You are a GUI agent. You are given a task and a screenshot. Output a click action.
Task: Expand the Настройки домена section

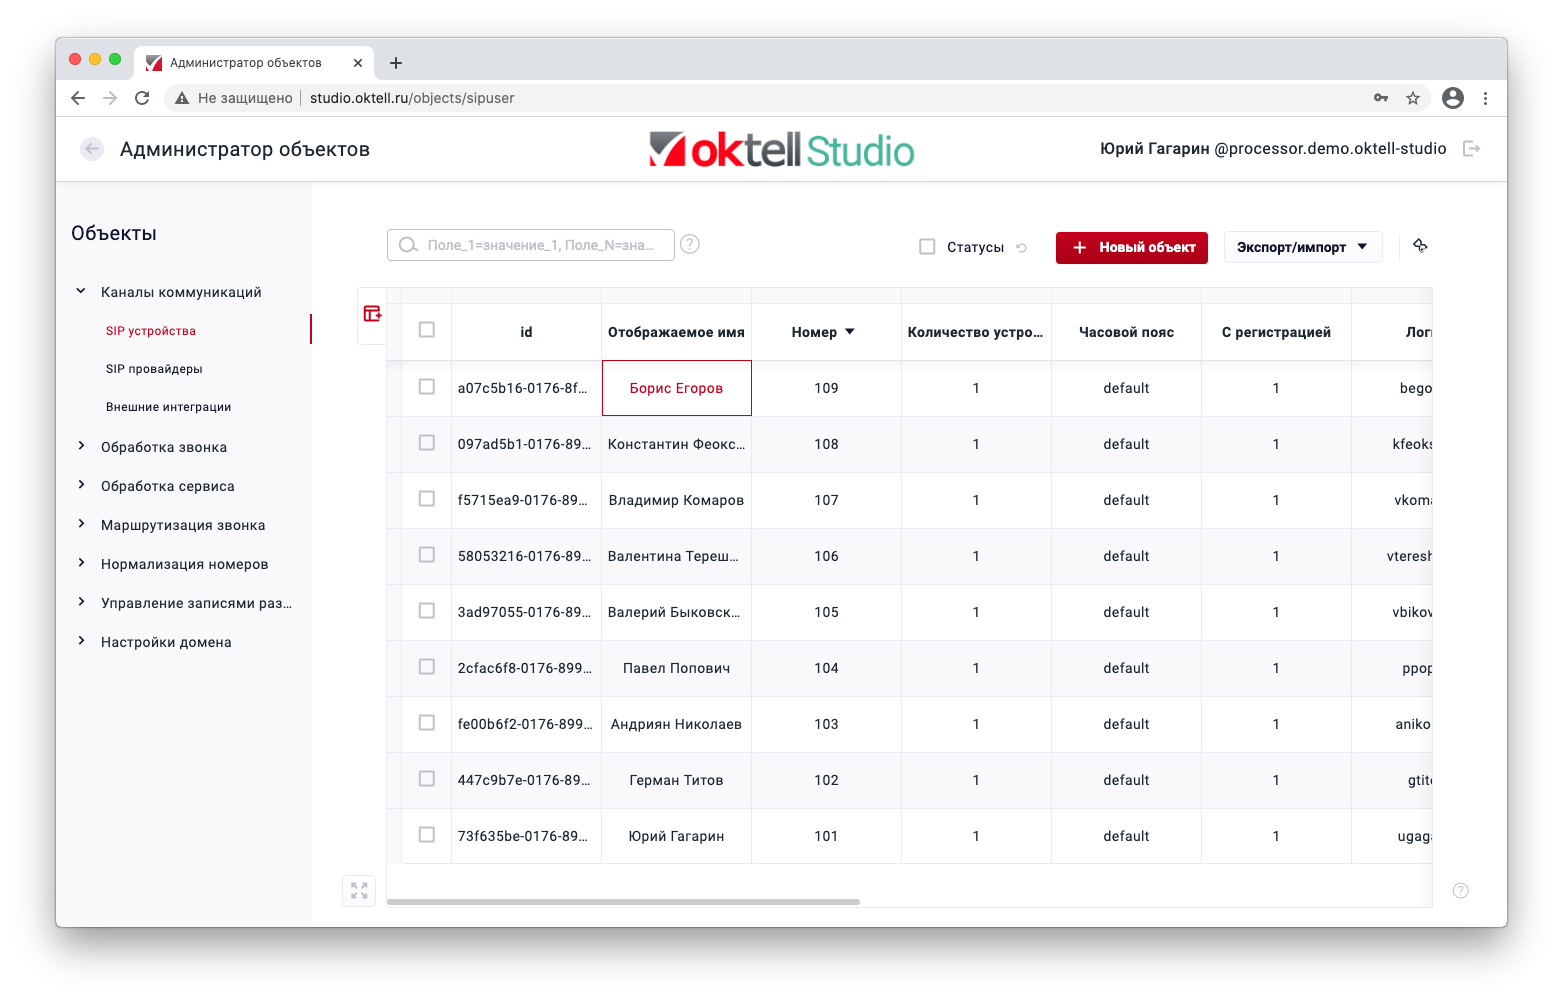81,641
